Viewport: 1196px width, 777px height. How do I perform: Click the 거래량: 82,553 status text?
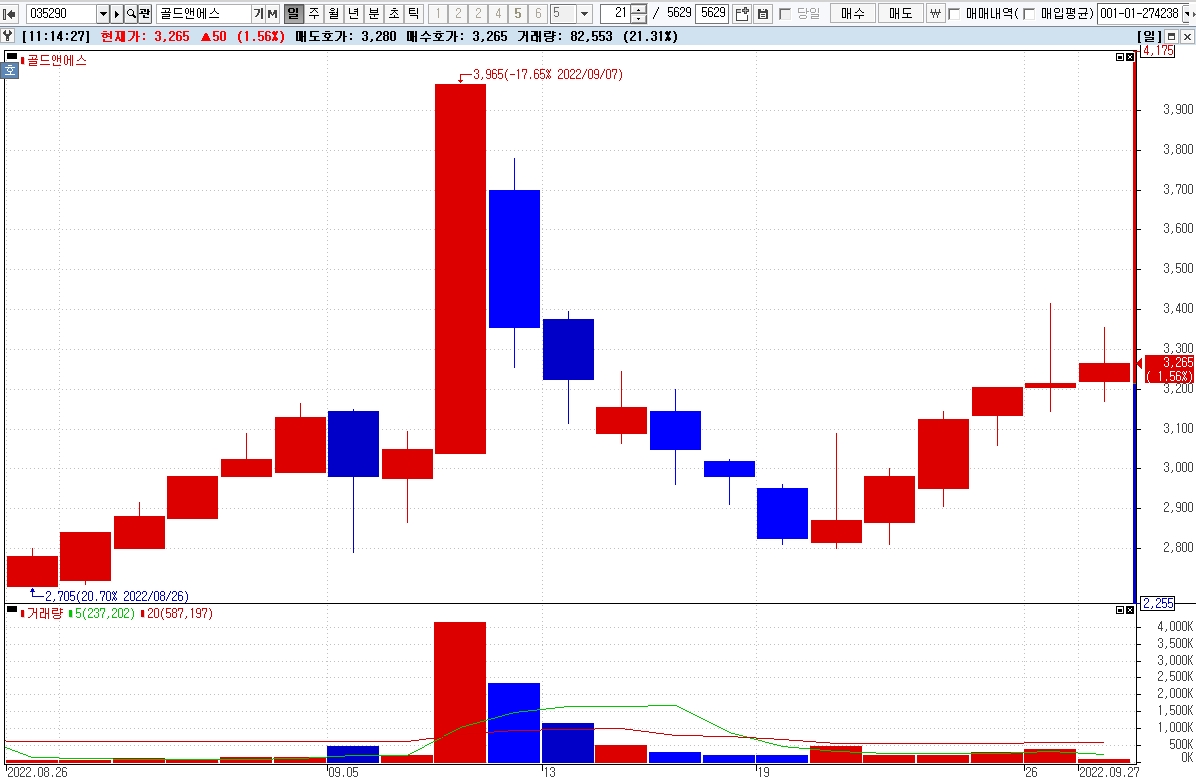(564, 36)
